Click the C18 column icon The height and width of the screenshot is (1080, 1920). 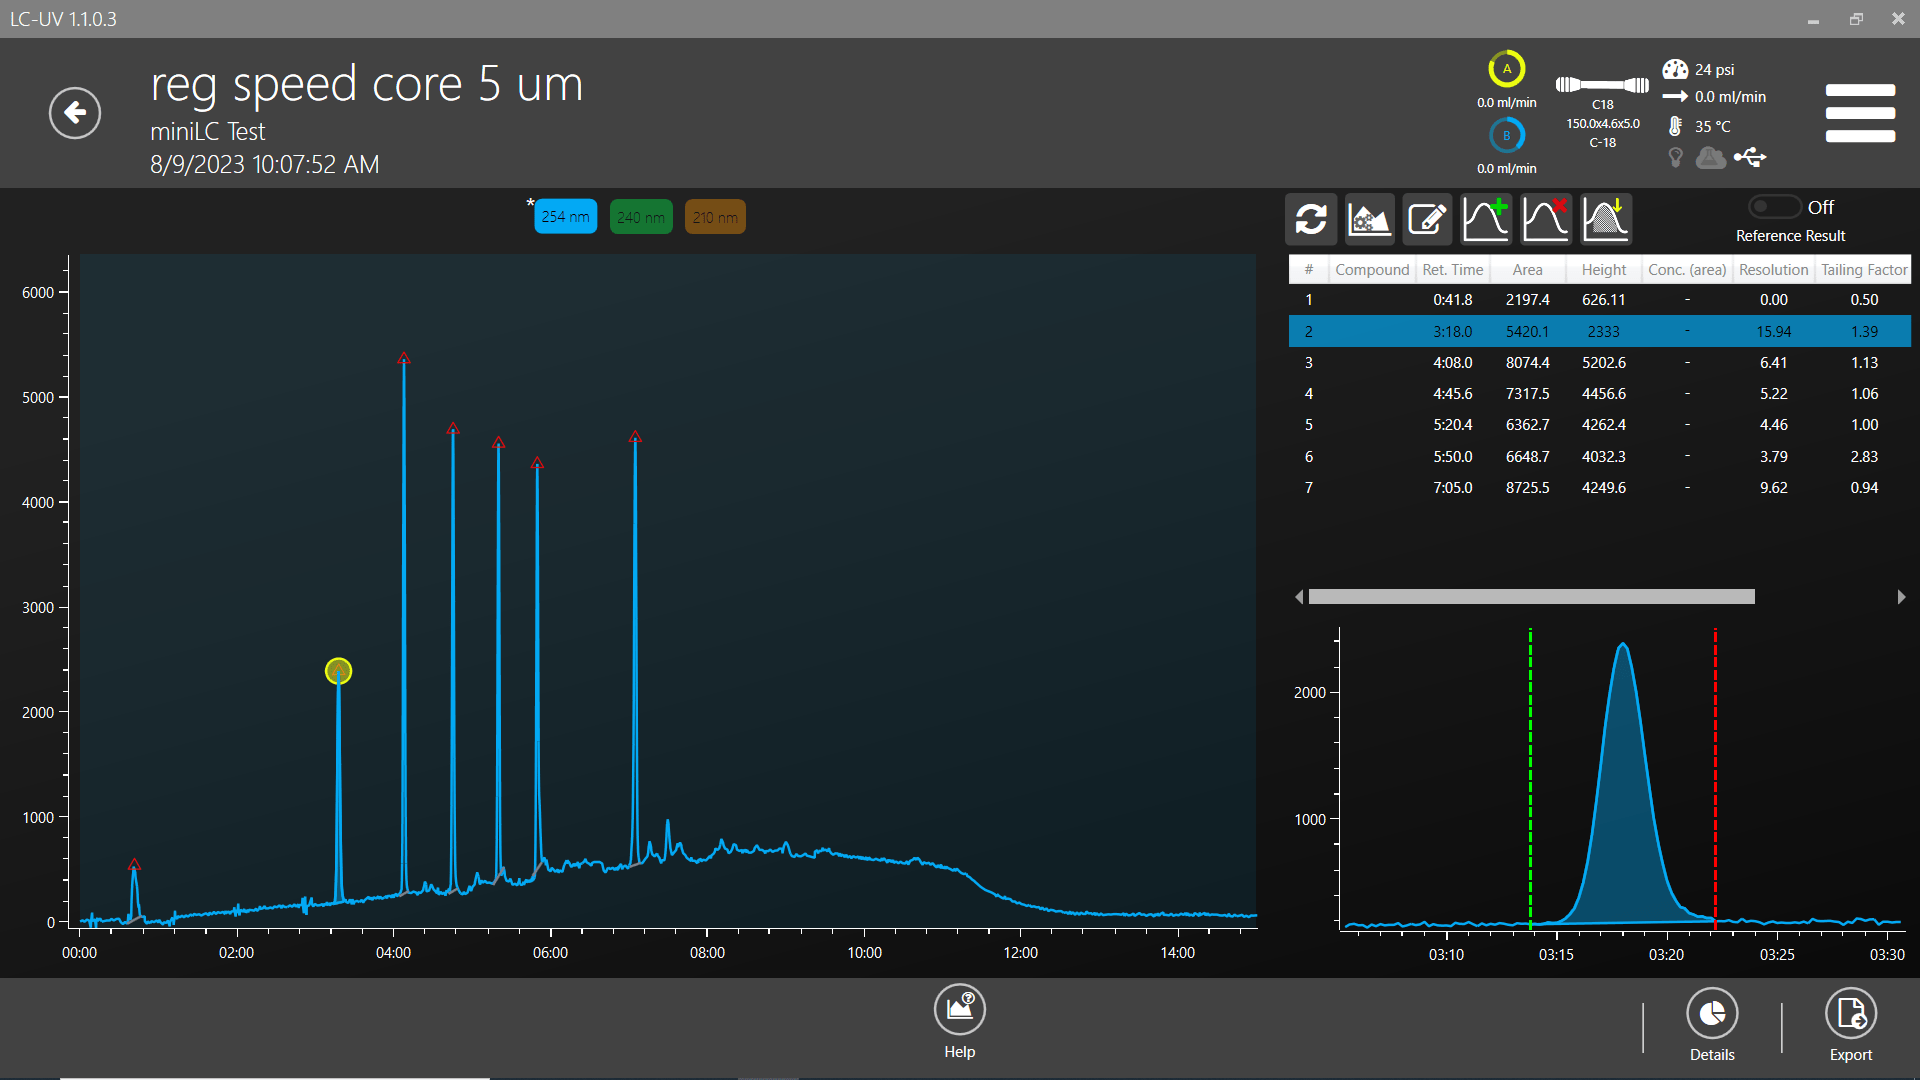pyautogui.click(x=1602, y=86)
